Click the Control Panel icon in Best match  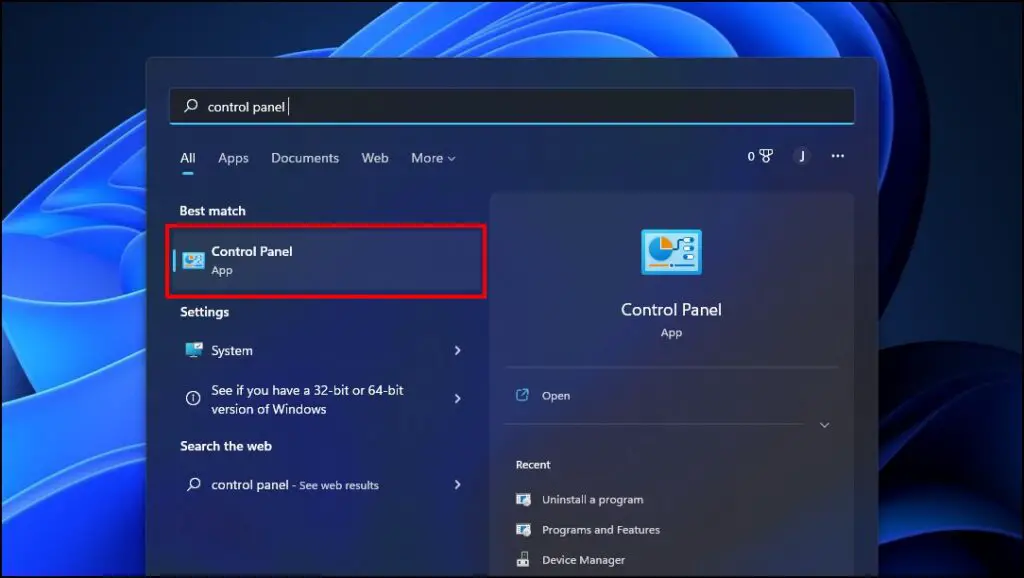tap(193, 260)
